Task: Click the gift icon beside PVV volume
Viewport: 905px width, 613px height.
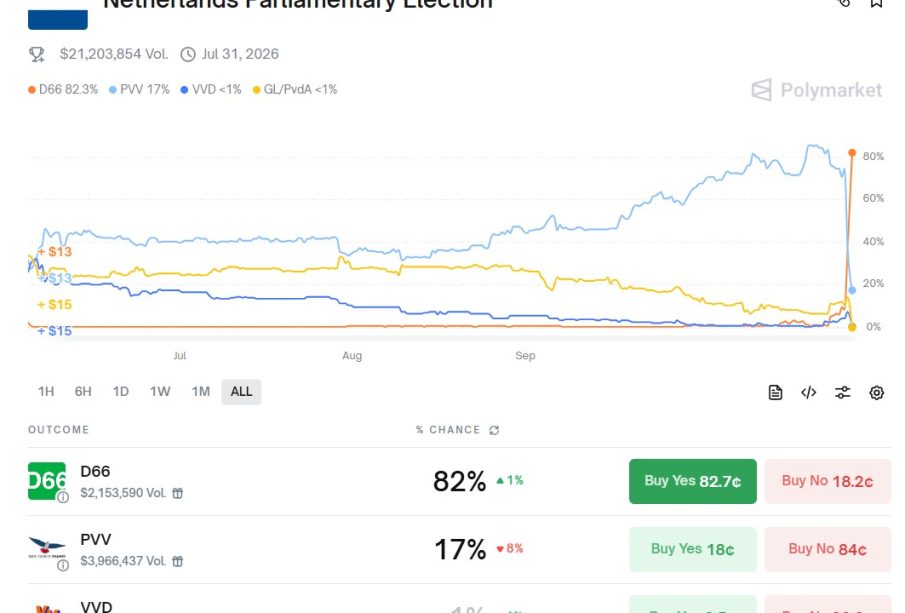Action: point(178,561)
